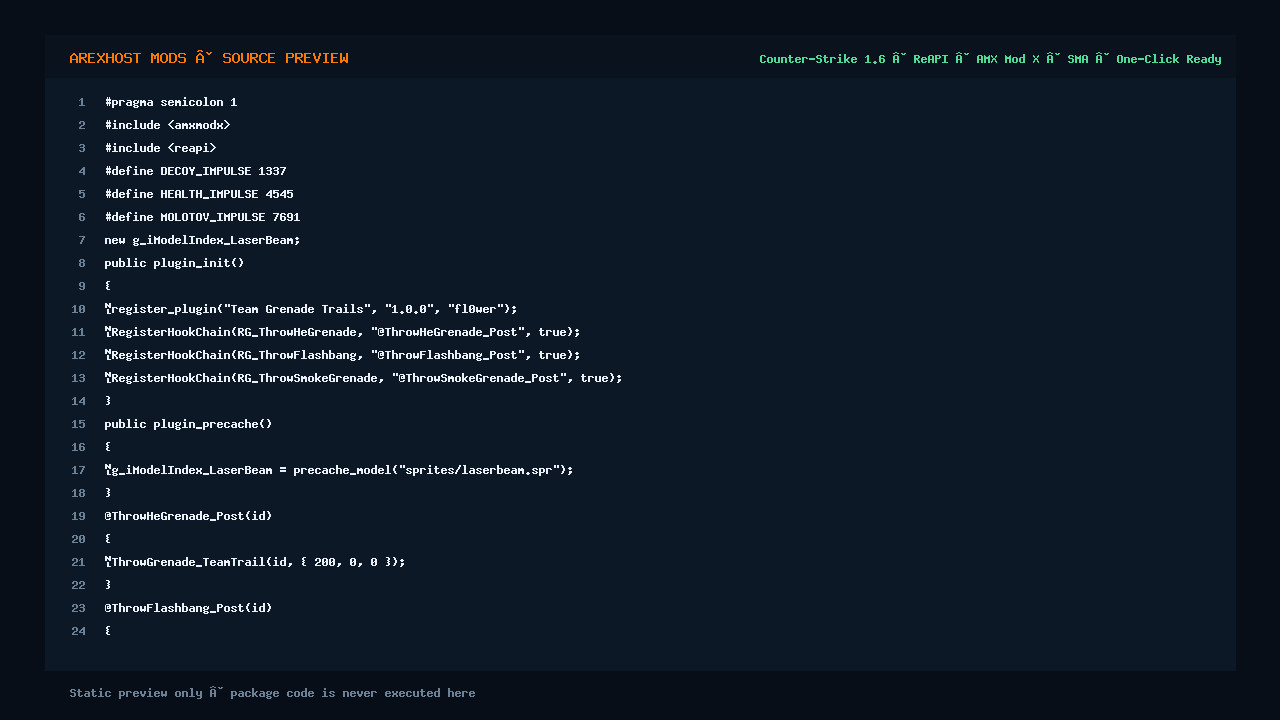Screen dimensions: 1280x720
Task: Click line number 1 in gutter
Action: click(82, 102)
